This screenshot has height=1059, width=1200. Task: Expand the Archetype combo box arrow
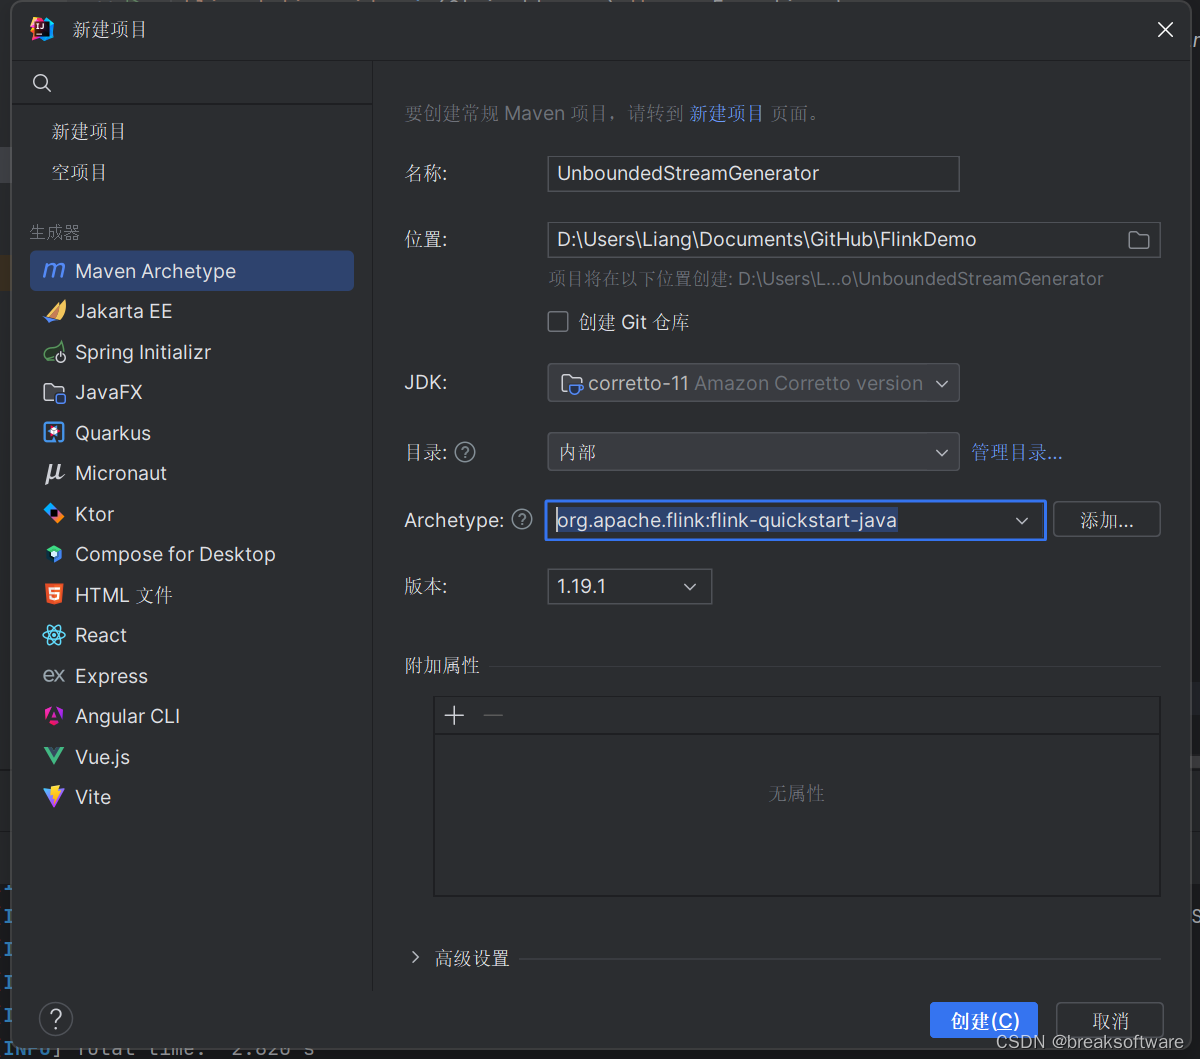(1022, 520)
